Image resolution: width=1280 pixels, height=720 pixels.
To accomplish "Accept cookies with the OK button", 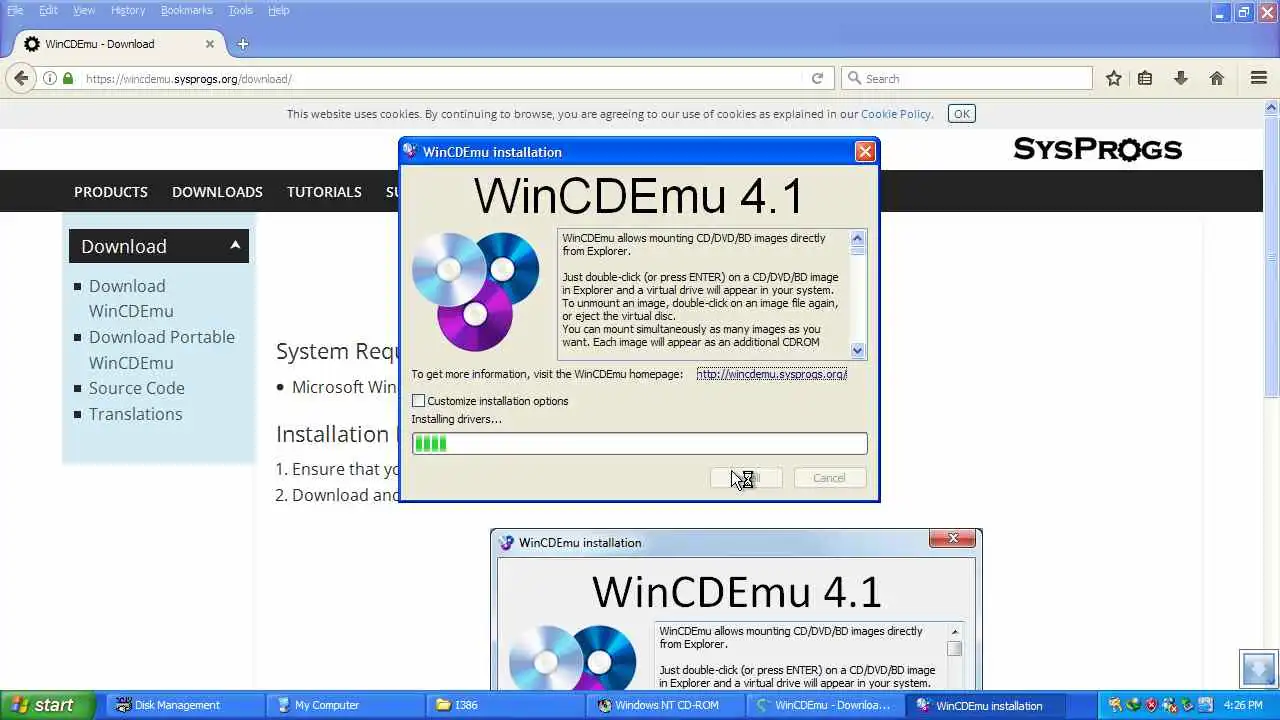I will (x=962, y=113).
